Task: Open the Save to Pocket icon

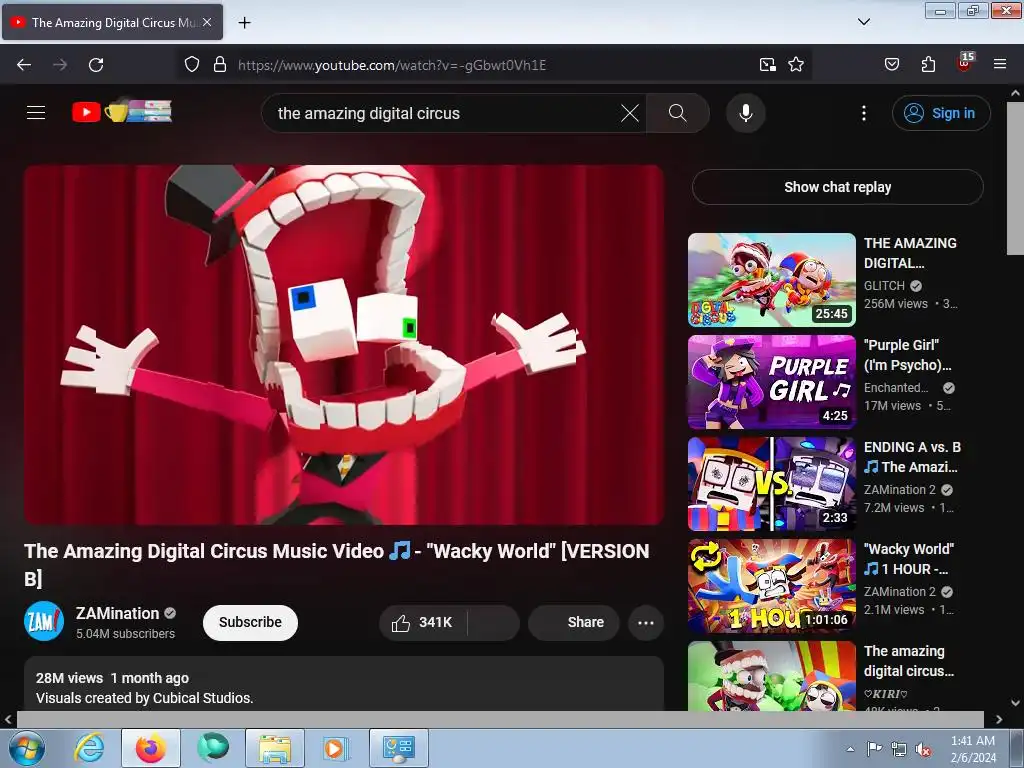Action: pos(891,65)
